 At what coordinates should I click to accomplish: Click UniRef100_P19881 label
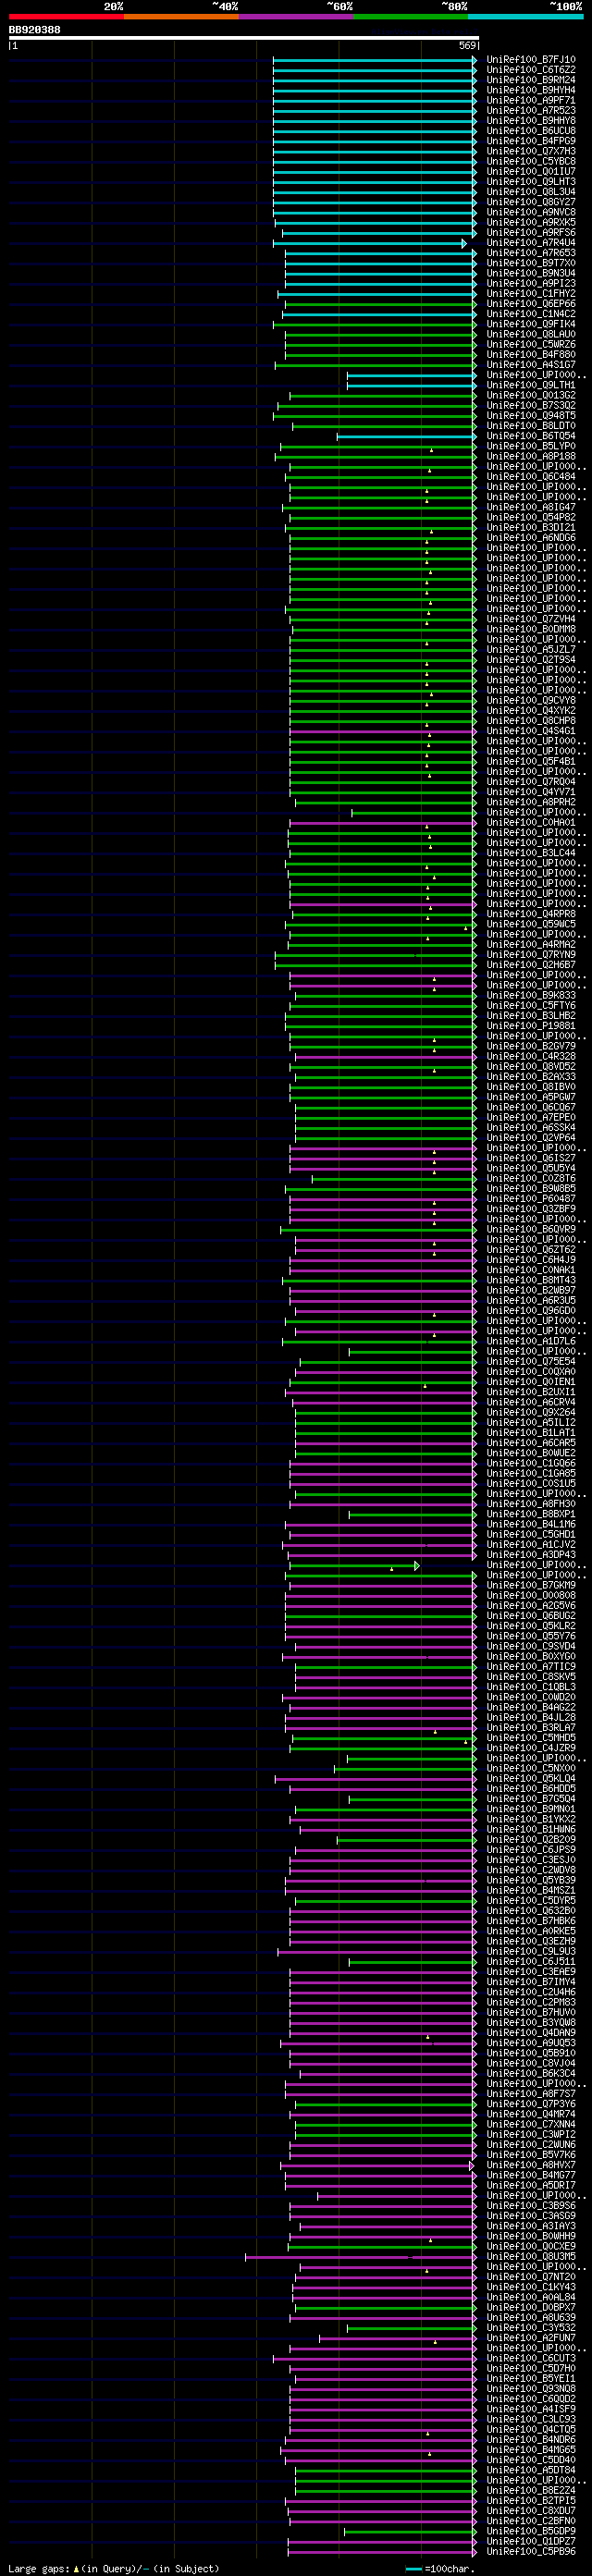pyautogui.click(x=531, y=1026)
